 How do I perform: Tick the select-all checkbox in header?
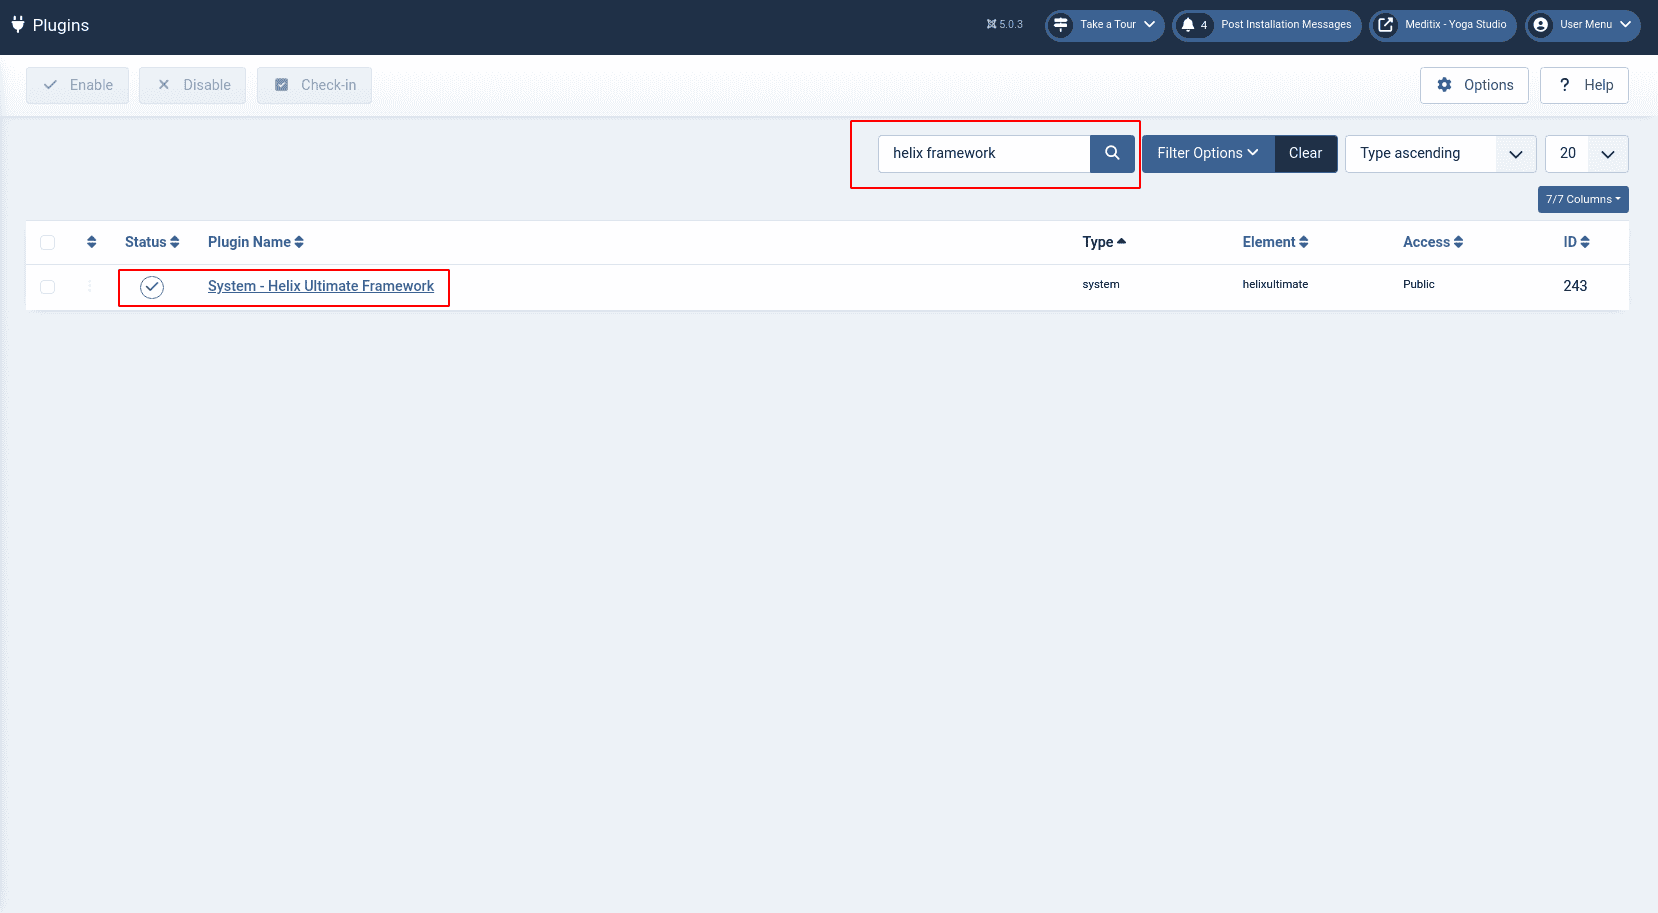[47, 242]
